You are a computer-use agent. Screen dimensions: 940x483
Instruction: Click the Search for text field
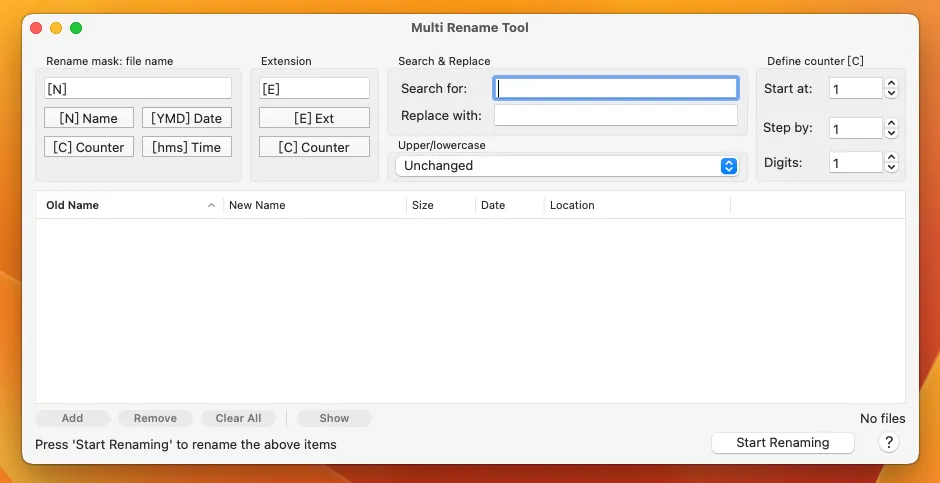(x=616, y=88)
